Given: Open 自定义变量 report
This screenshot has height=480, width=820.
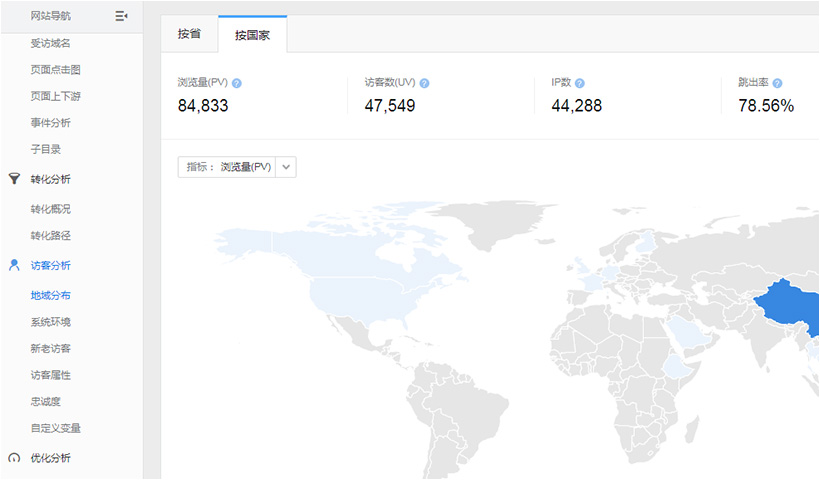Looking at the screenshot, I should coord(55,428).
